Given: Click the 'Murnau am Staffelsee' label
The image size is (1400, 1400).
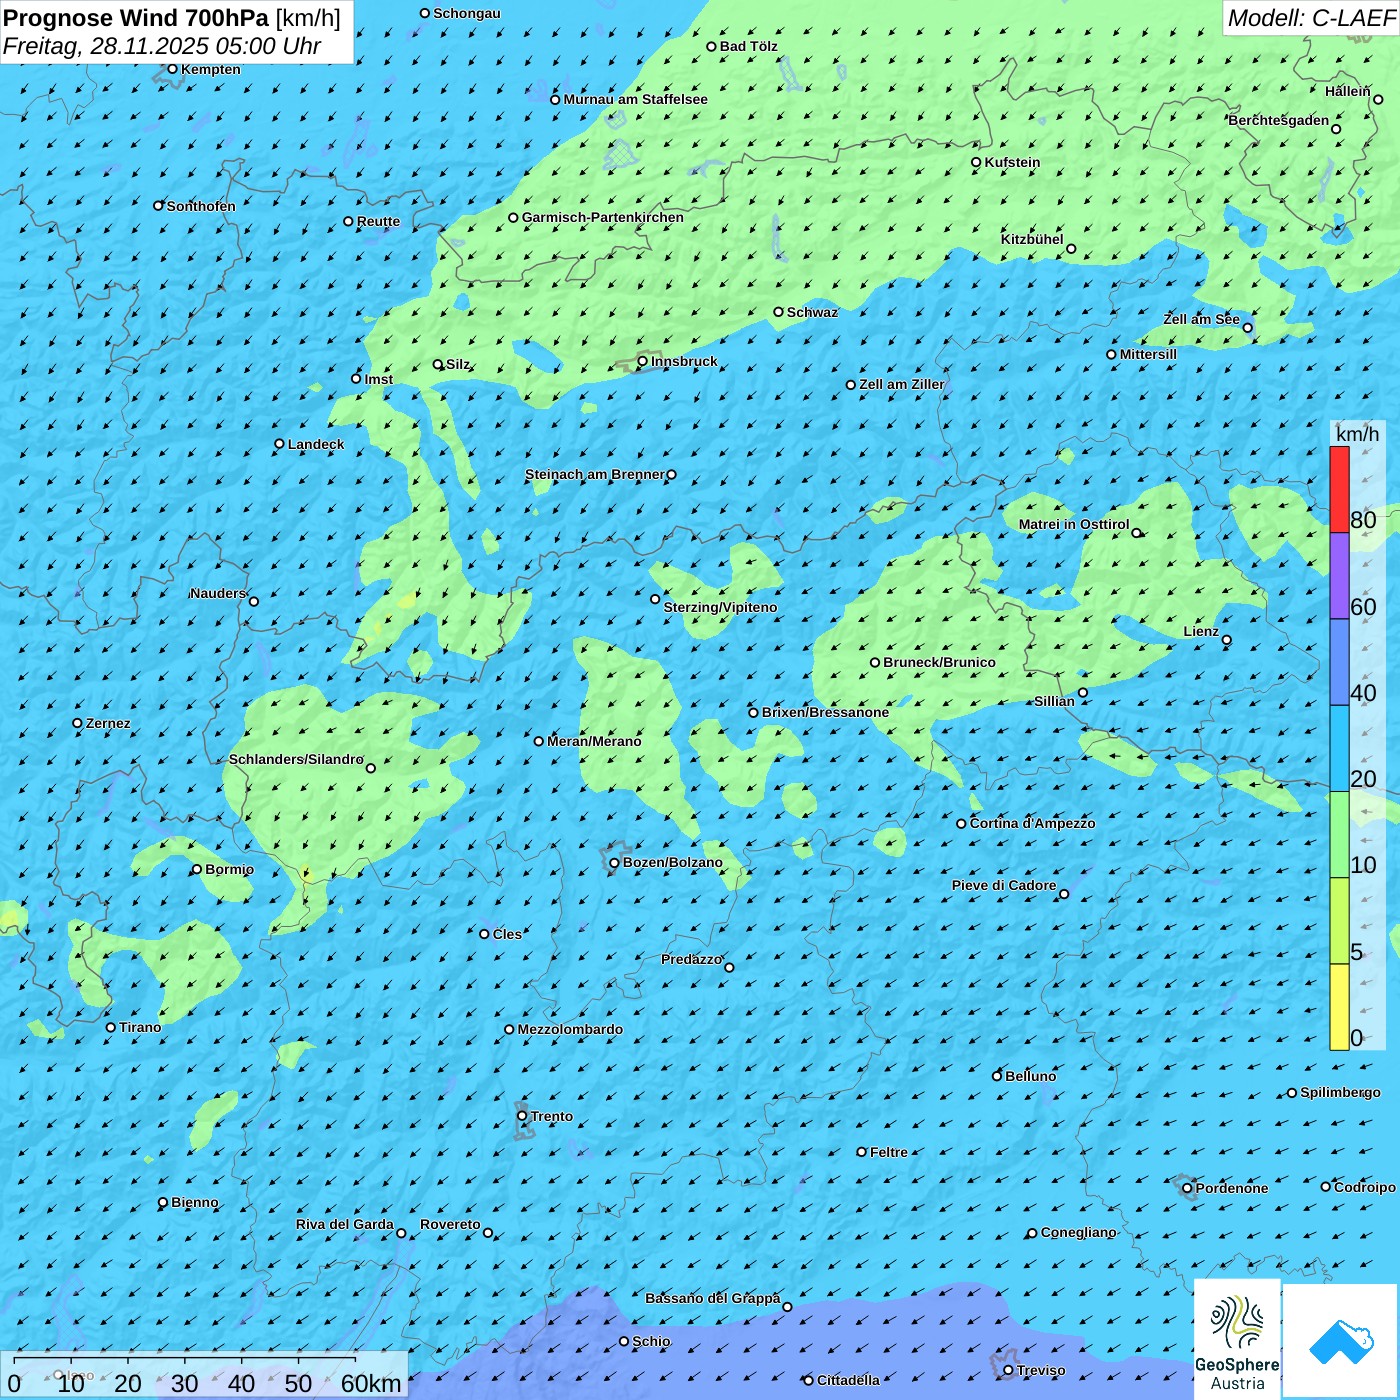Looking at the screenshot, I should pos(635,99).
